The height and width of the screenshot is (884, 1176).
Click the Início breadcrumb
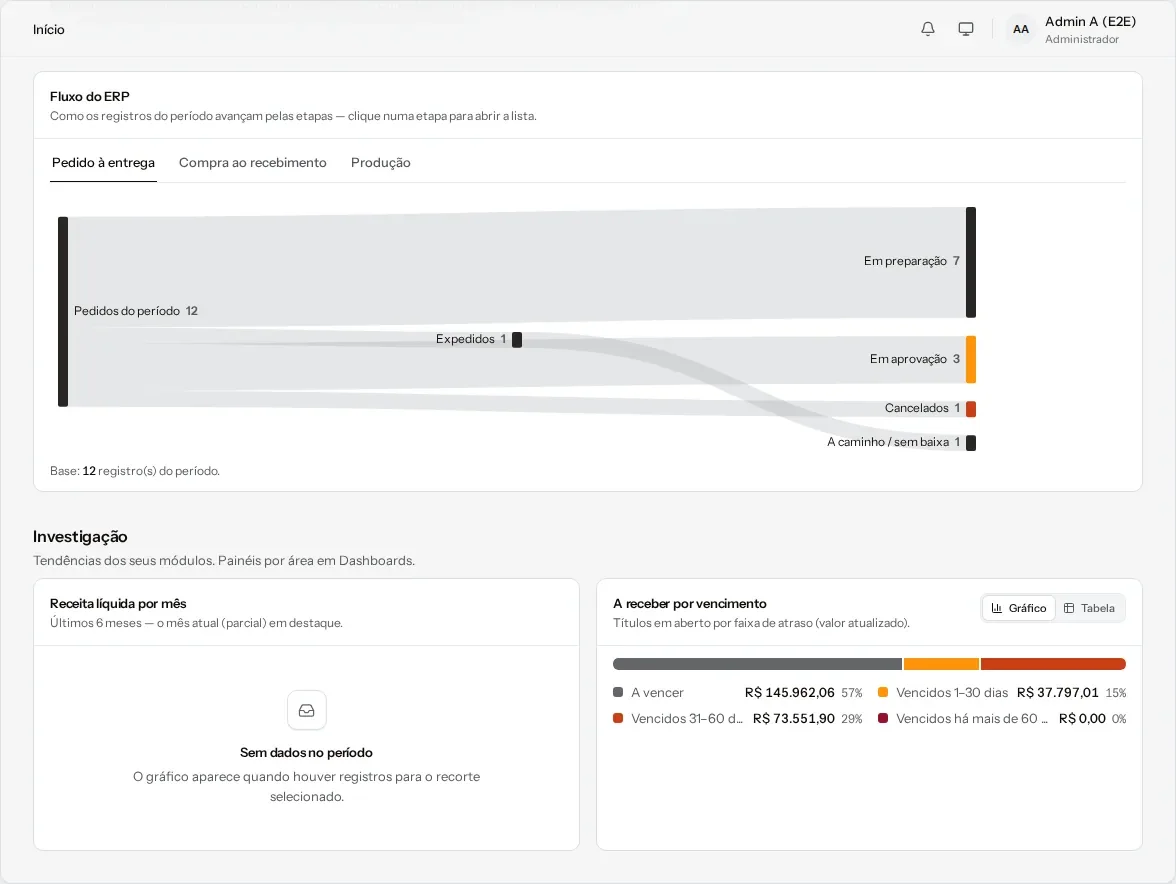tap(49, 29)
